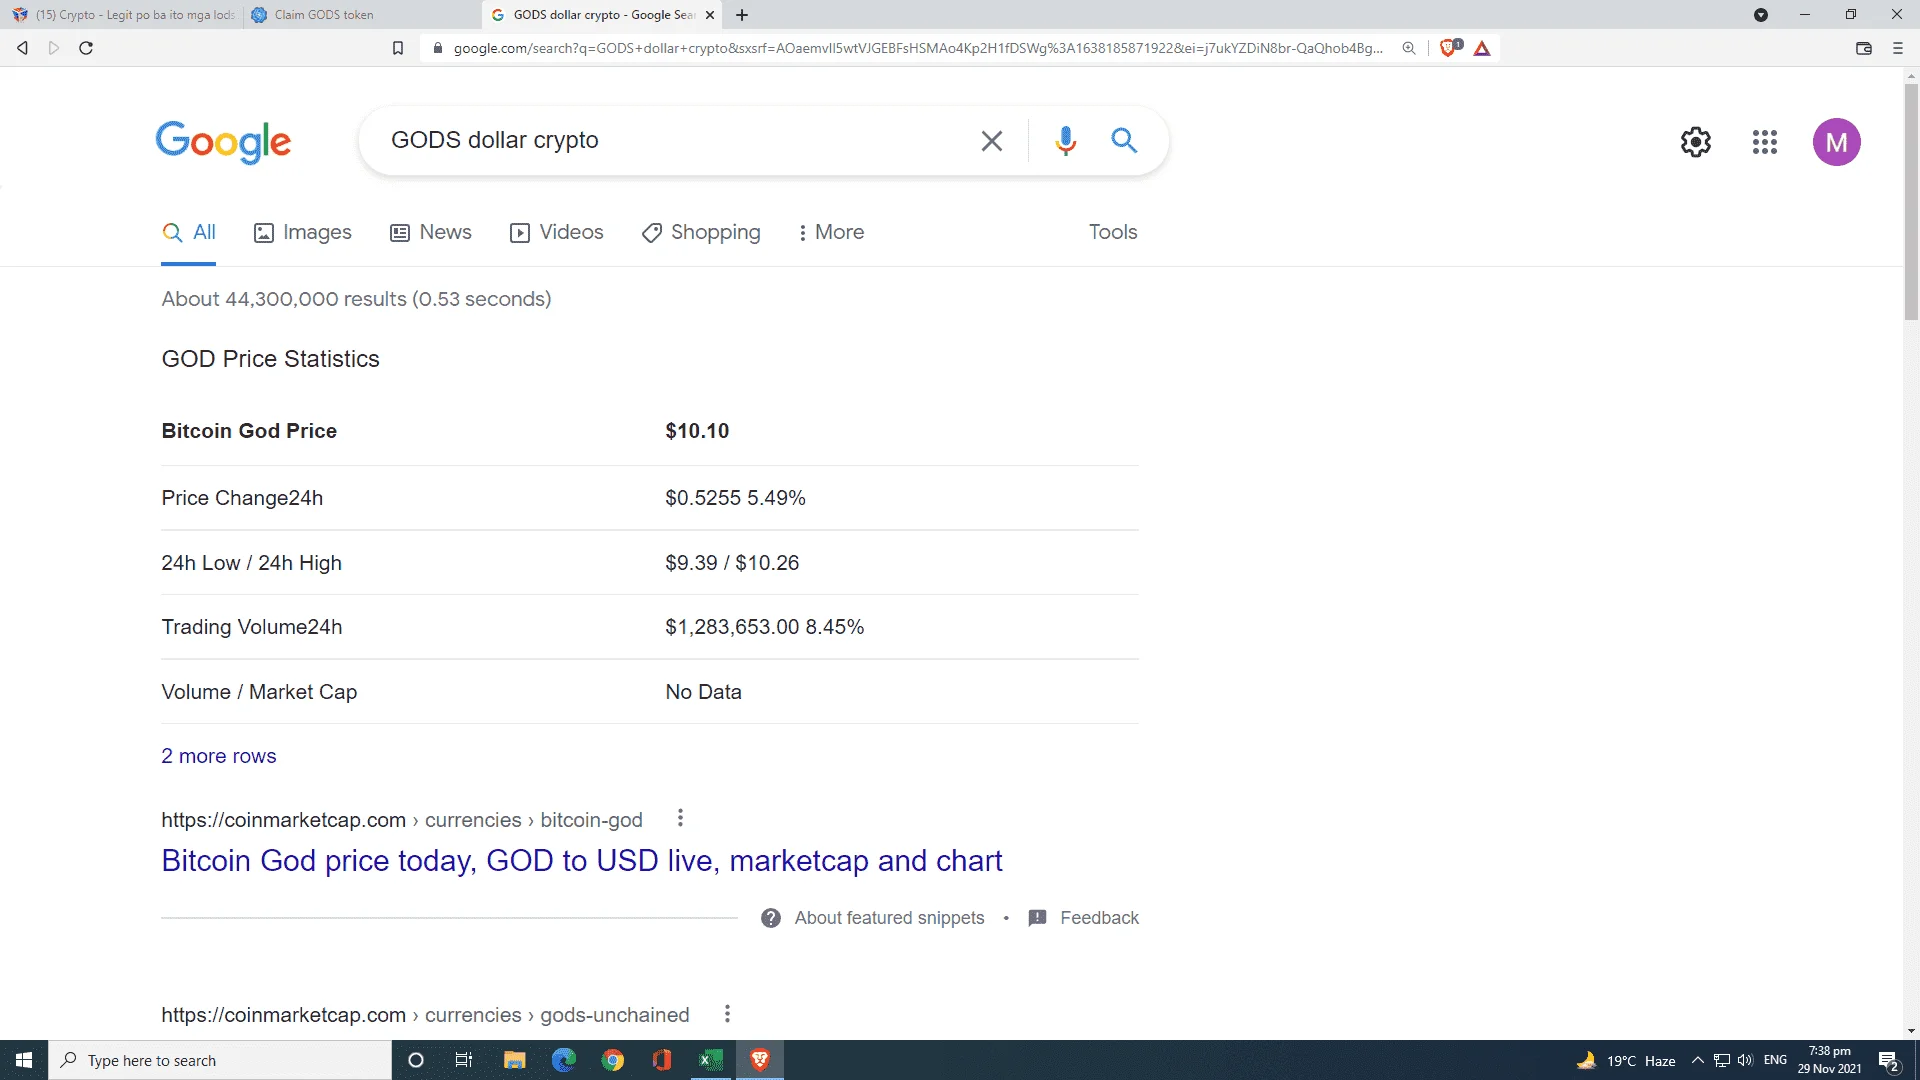Open coinmarketcap gods-unchained URL breadcrumb
Image resolution: width=1920 pixels, height=1080 pixels.
tap(425, 1015)
